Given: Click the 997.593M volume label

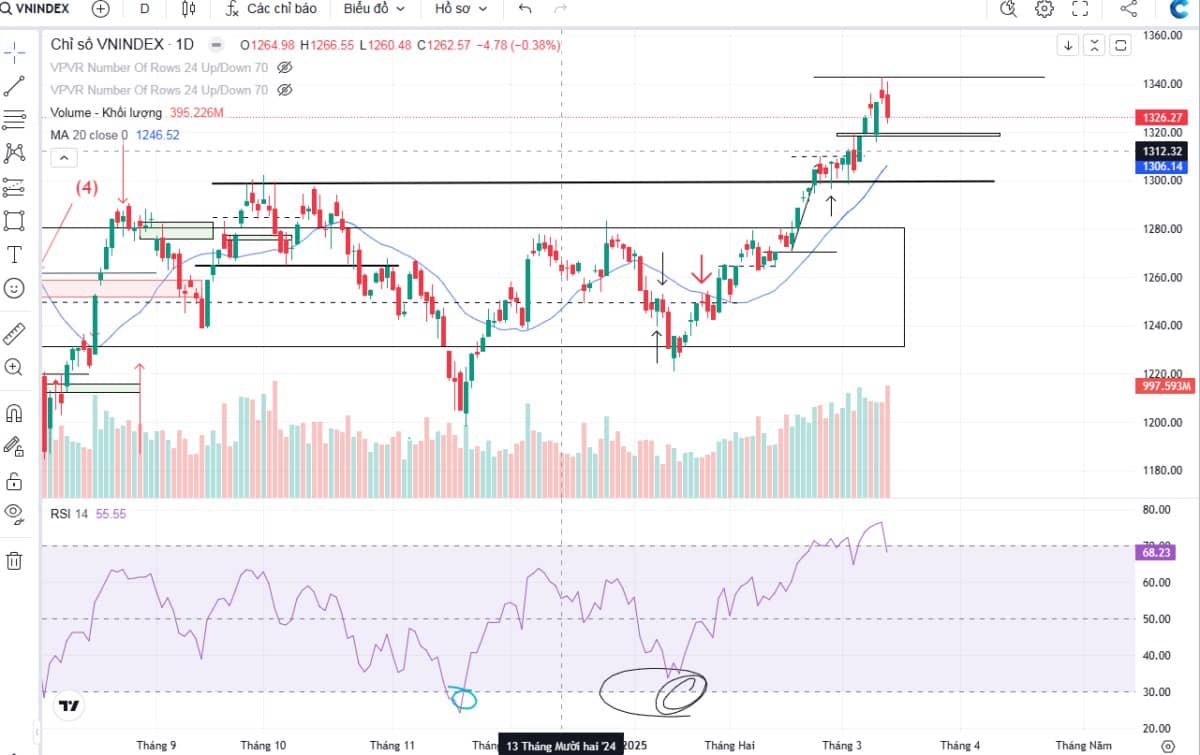Looking at the screenshot, I should click(x=1166, y=386).
